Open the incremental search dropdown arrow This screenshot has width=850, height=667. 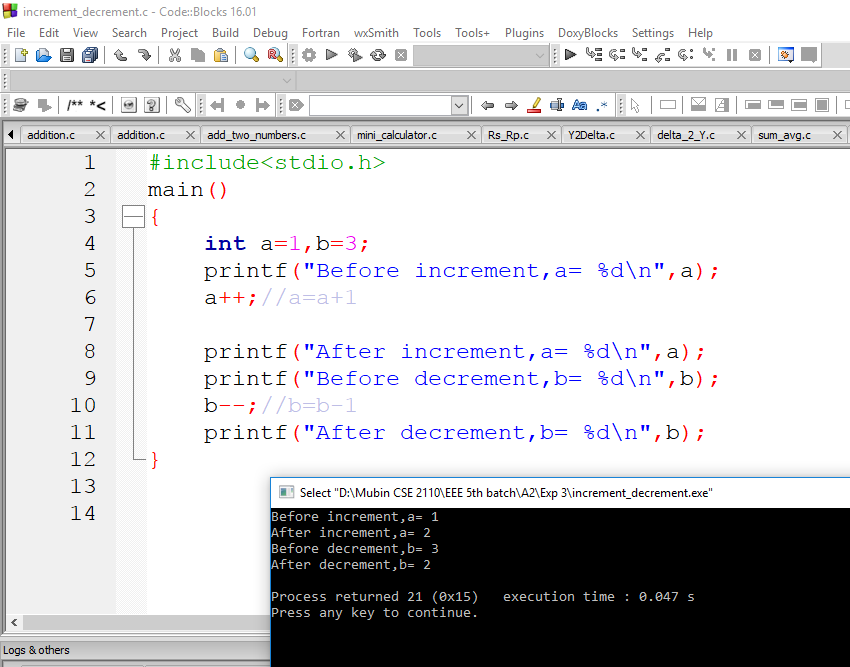tap(458, 105)
